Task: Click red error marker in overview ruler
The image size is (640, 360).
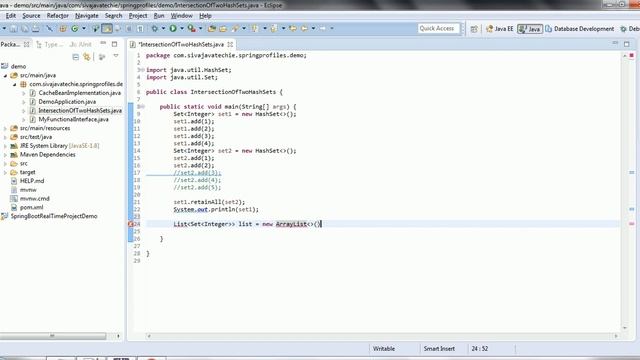Action: (x=631, y=224)
